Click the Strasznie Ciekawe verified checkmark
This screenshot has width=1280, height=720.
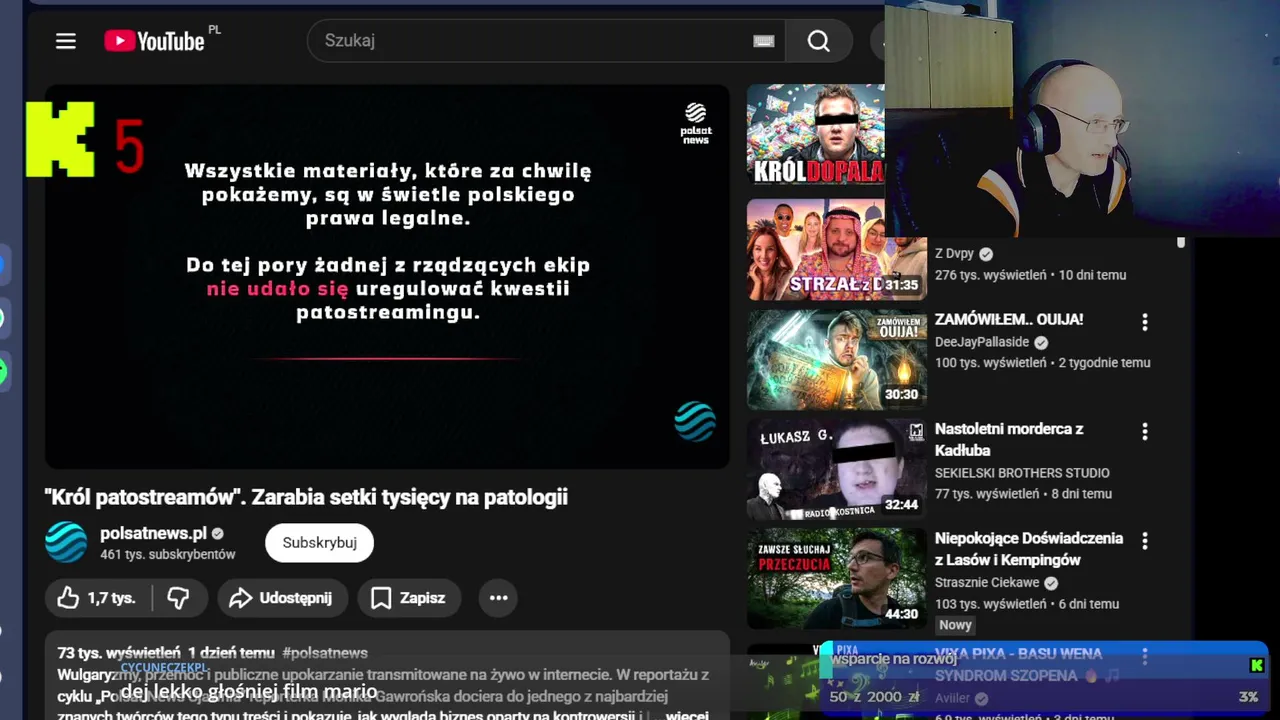click(x=1051, y=583)
